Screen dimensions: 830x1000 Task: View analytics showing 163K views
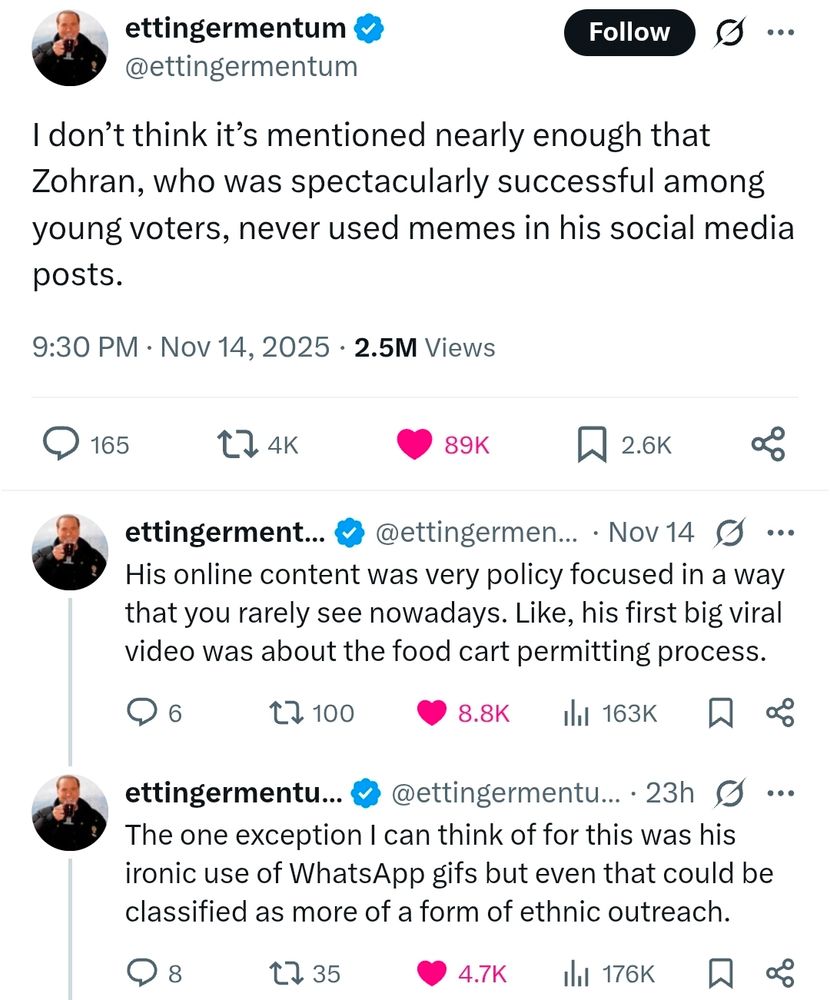pyautogui.click(x=576, y=712)
